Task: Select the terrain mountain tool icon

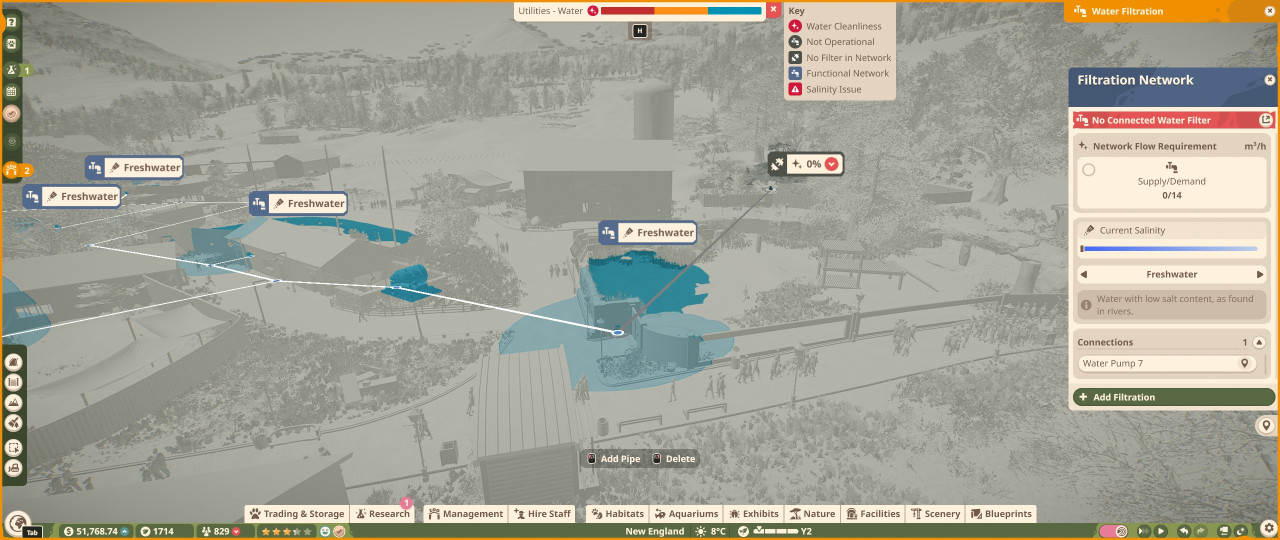Action: (14, 403)
